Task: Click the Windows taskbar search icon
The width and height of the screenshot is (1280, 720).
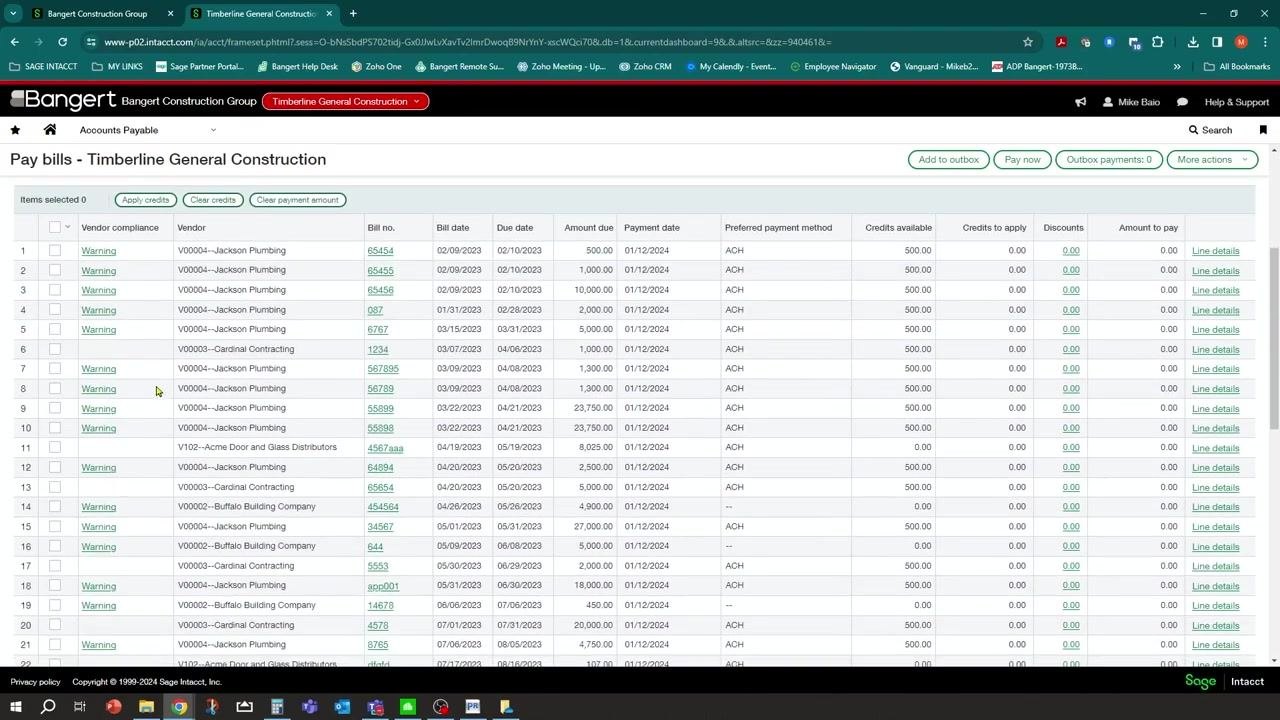Action: tap(47, 707)
